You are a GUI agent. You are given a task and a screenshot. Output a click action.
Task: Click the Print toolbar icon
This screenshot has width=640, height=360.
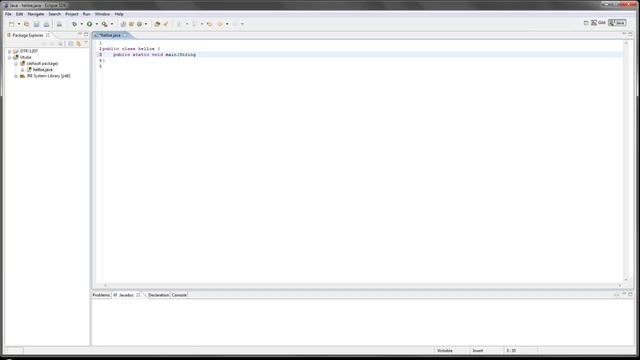tap(59, 24)
